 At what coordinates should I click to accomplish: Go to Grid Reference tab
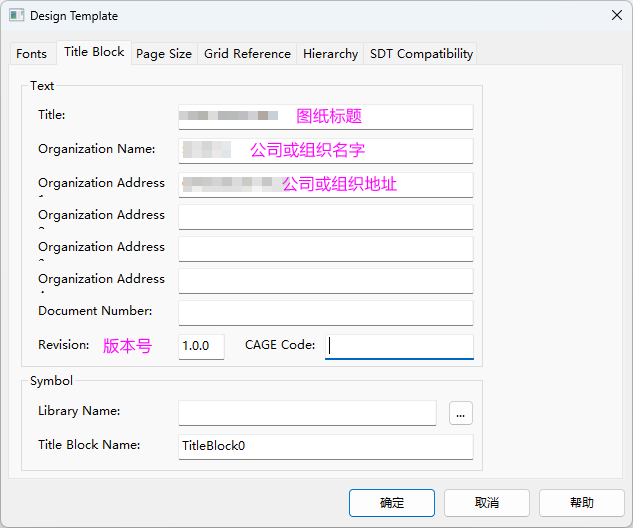(247, 54)
